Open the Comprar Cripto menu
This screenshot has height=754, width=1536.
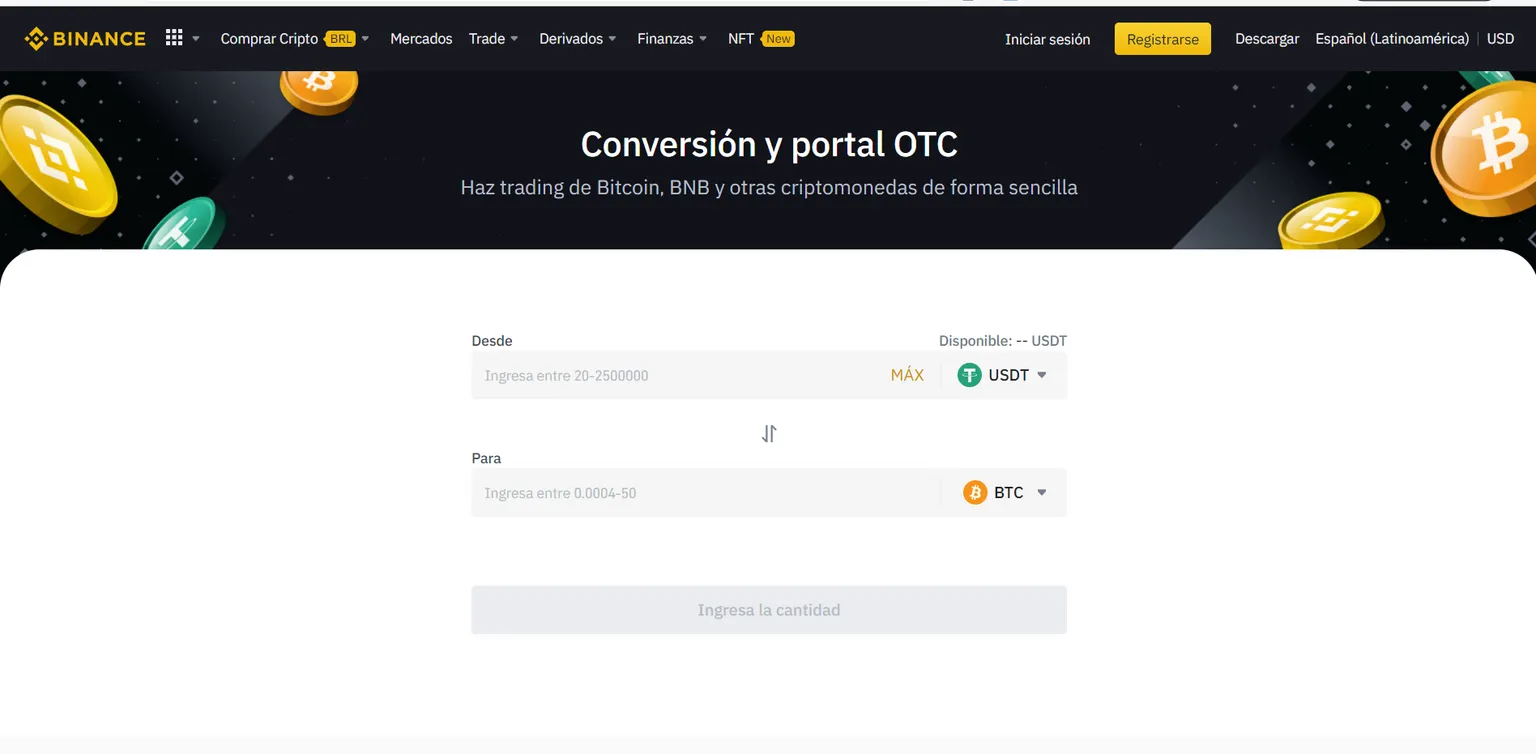click(x=269, y=39)
